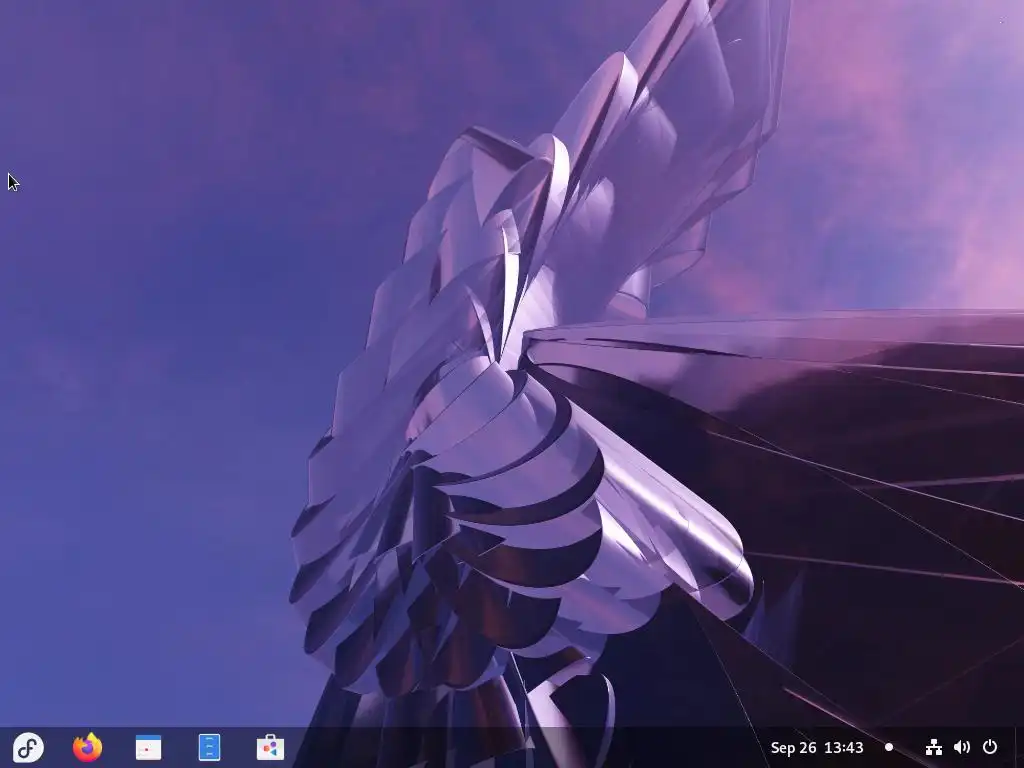The width and height of the screenshot is (1024, 768).
Task: Open the power menu icon
Action: [x=990, y=746]
